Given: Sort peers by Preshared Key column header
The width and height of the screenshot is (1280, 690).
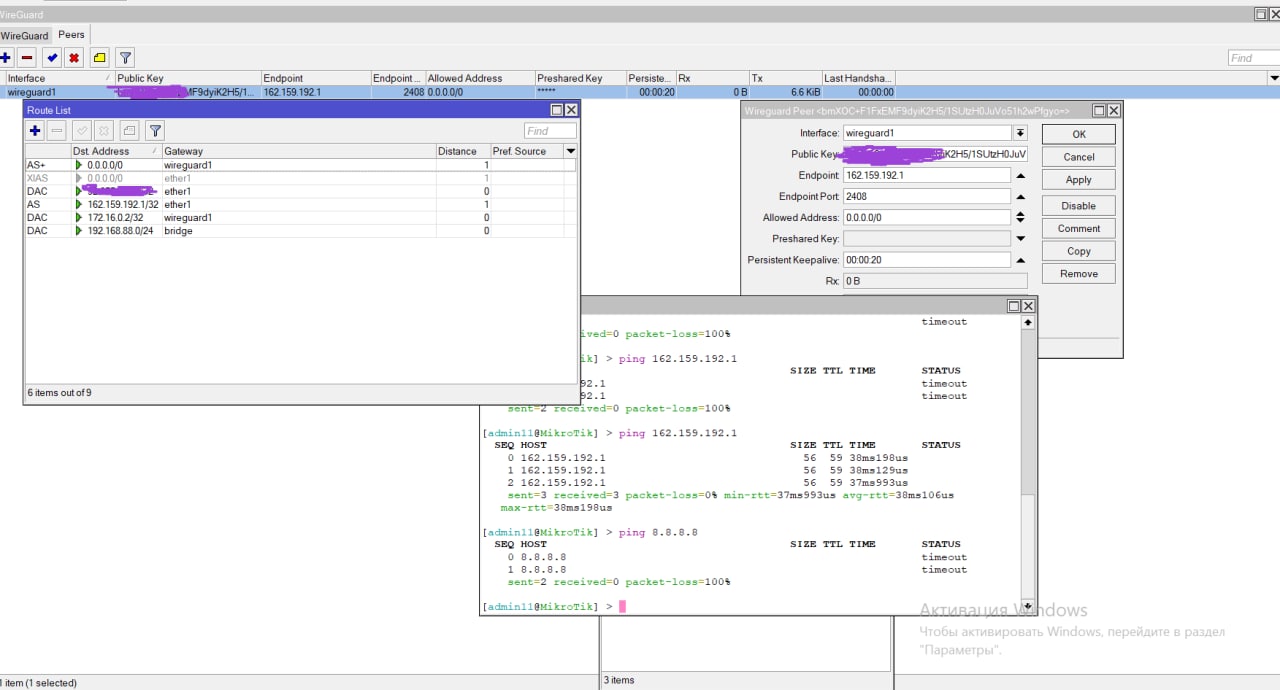Looking at the screenshot, I should coord(580,78).
